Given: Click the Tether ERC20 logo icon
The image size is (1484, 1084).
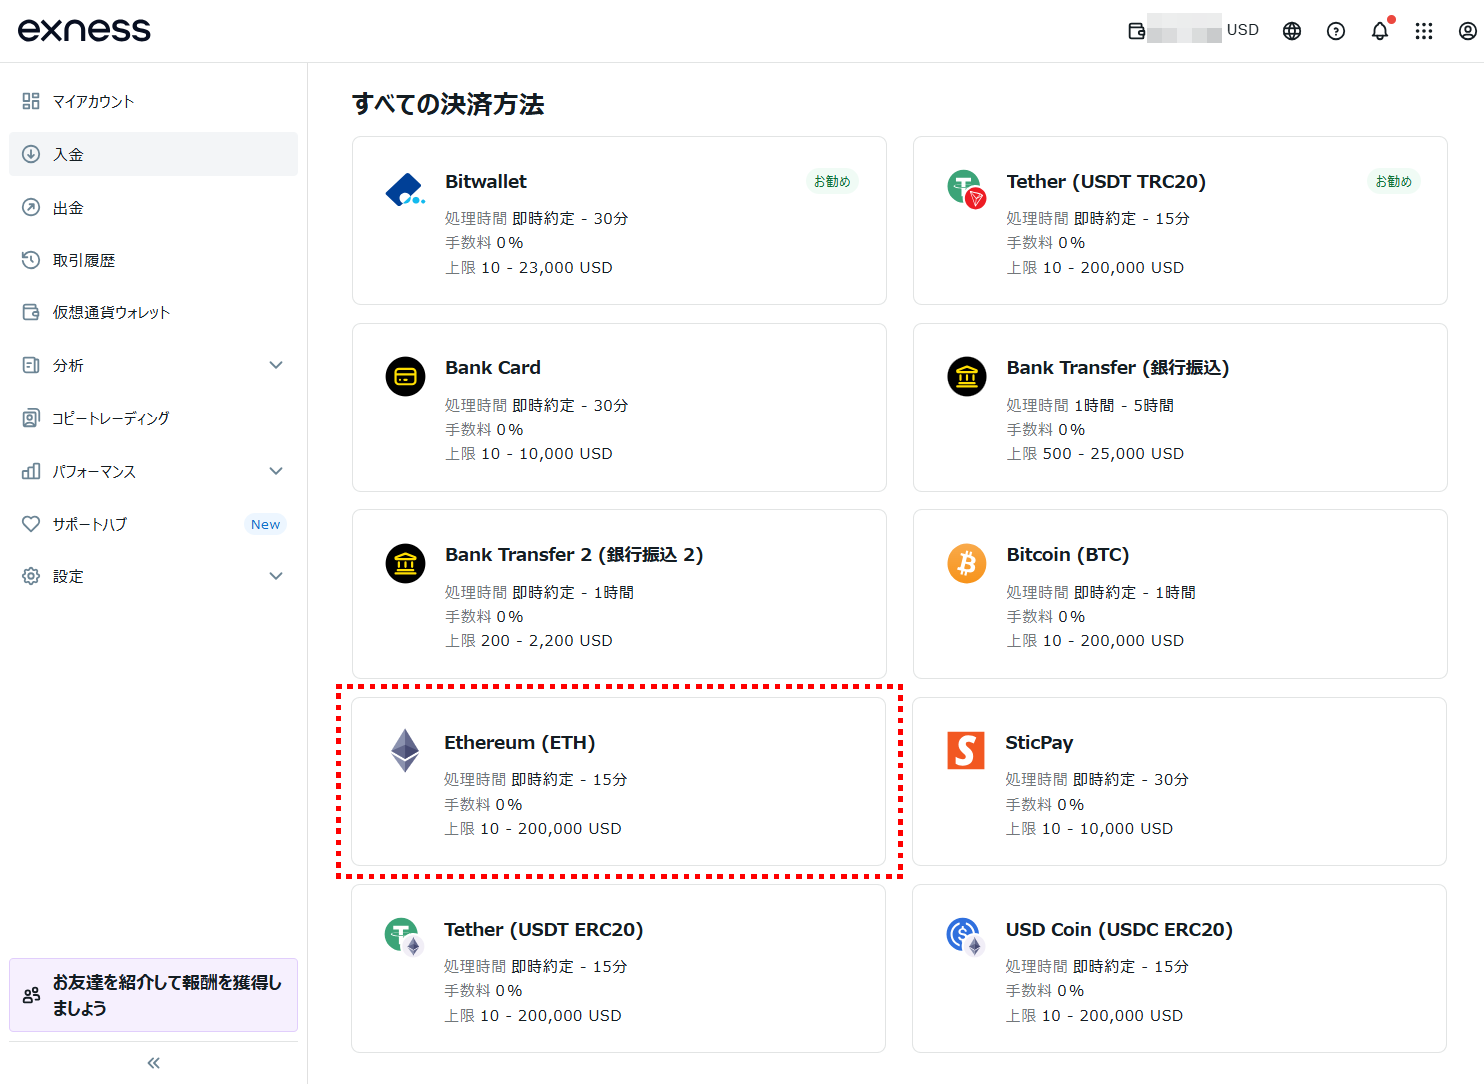Looking at the screenshot, I should coord(404,937).
